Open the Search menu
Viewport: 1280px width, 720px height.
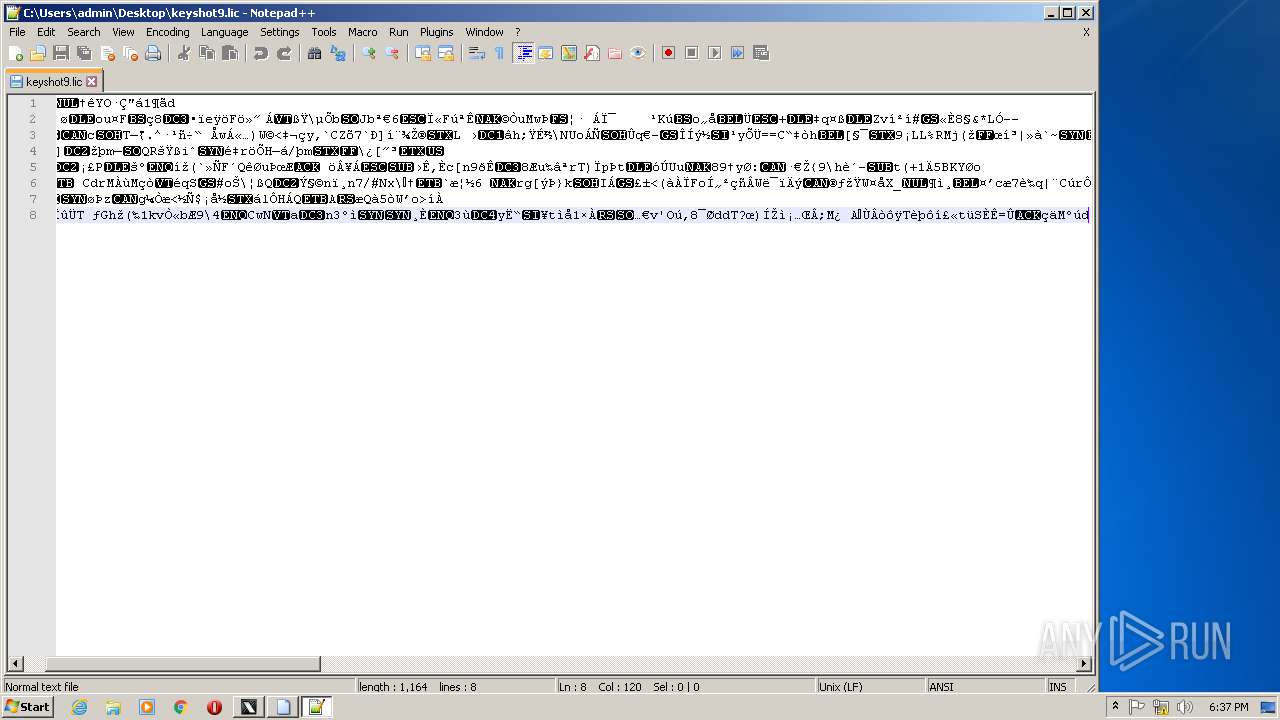pos(84,32)
